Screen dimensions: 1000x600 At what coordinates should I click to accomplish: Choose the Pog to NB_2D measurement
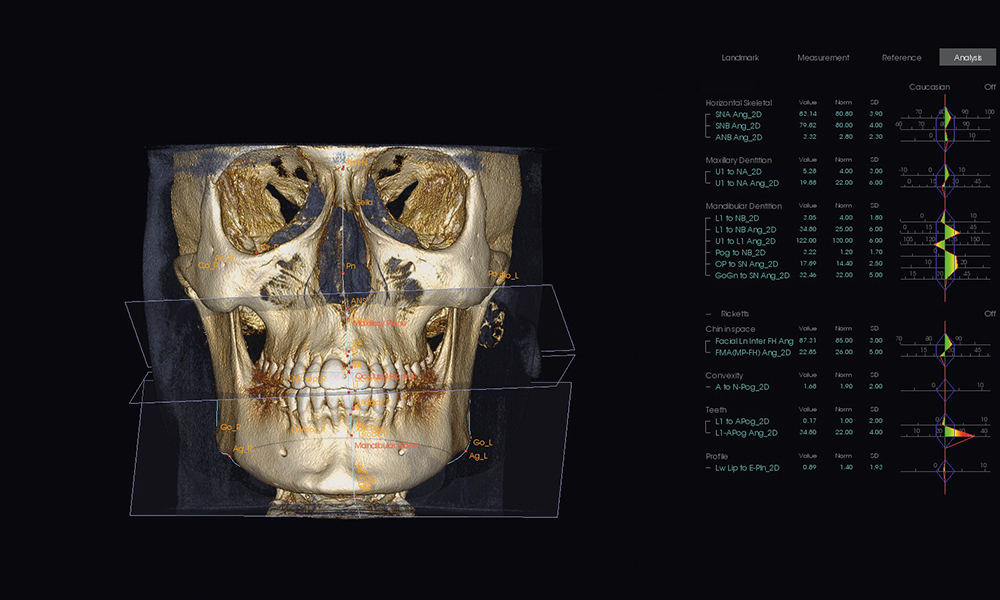(x=743, y=252)
